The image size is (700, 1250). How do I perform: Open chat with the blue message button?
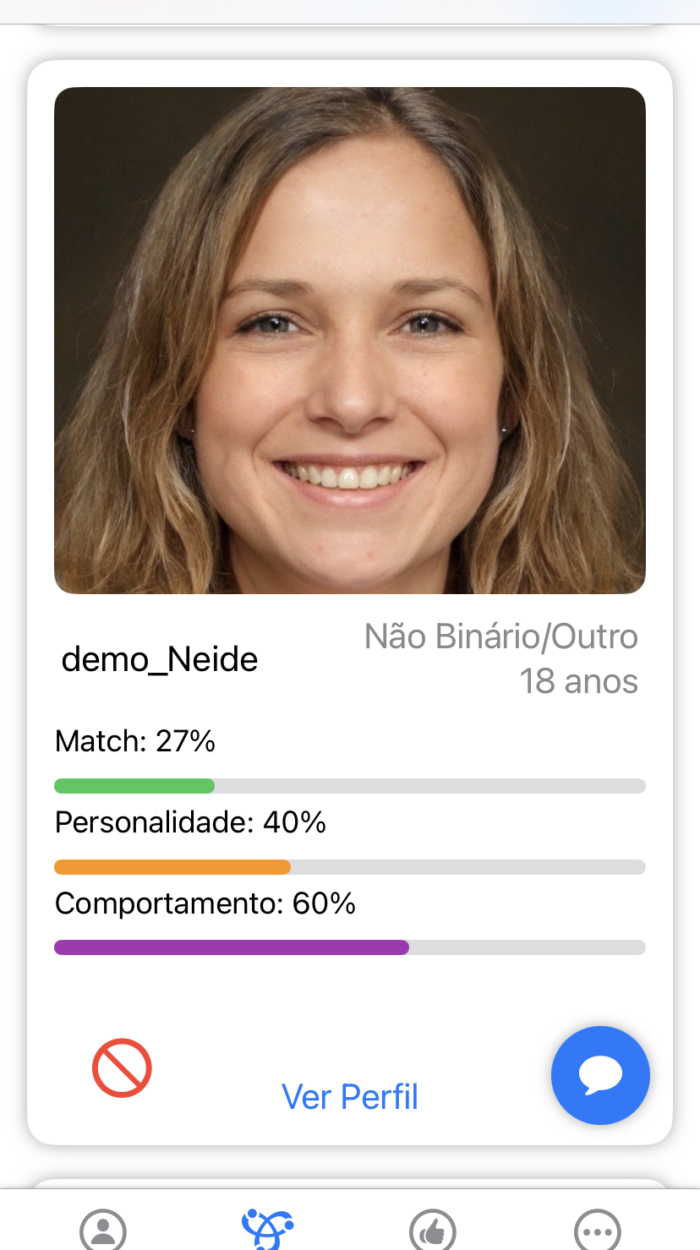point(600,1075)
